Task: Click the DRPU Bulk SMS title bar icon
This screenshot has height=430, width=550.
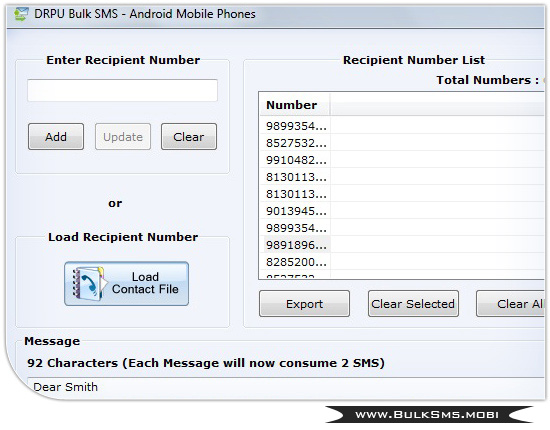Action: pyautogui.click(x=21, y=14)
